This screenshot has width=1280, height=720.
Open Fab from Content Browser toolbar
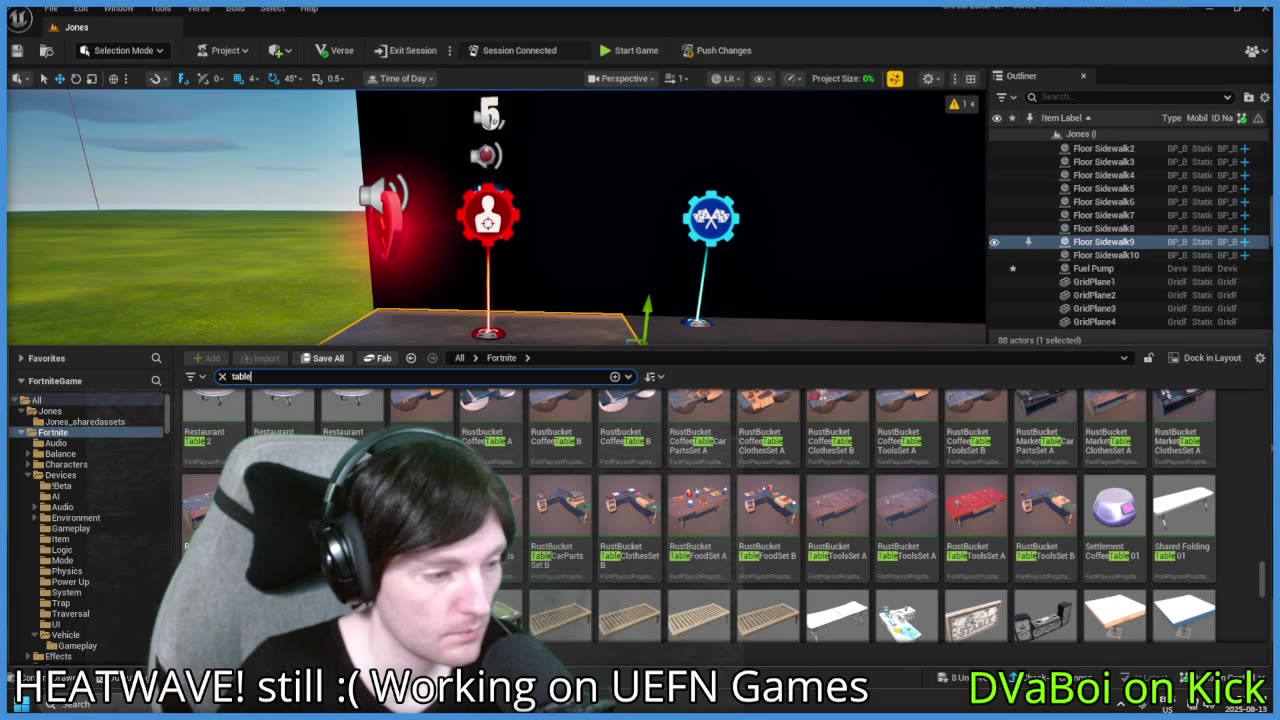(x=377, y=358)
